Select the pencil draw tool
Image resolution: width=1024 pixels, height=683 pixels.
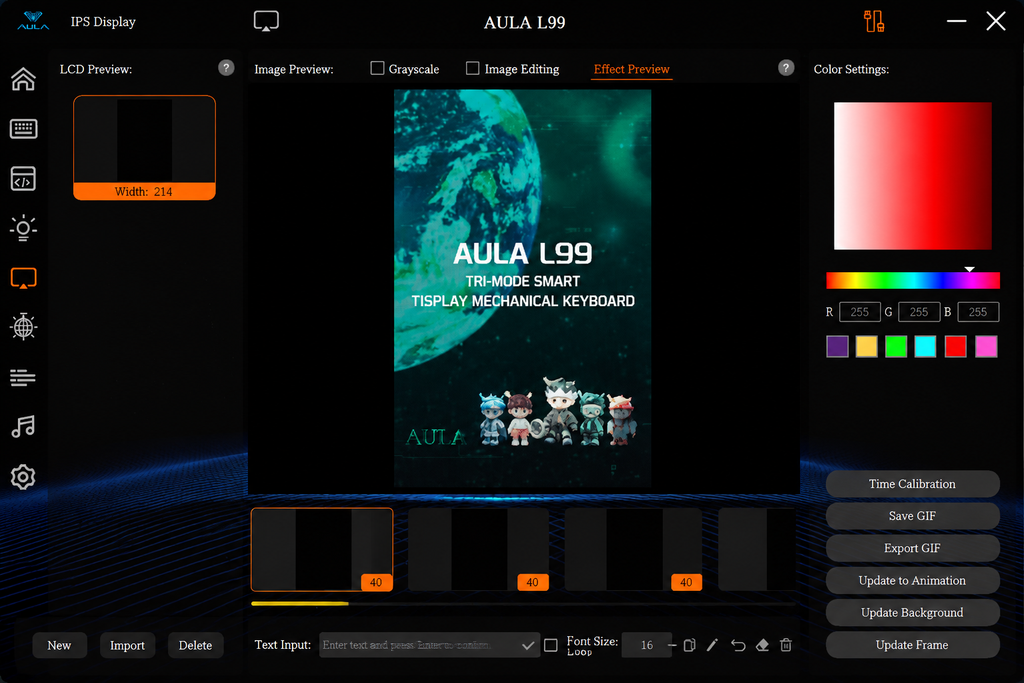pos(712,645)
